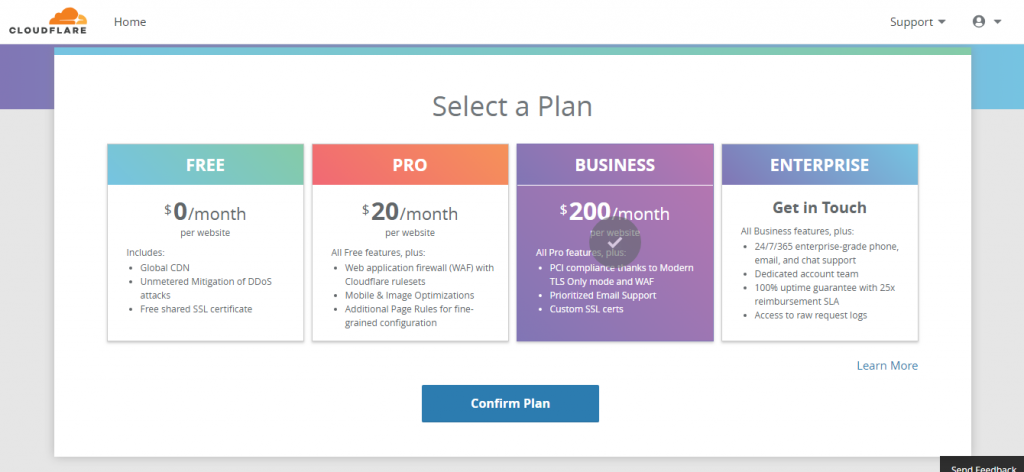Image resolution: width=1024 pixels, height=472 pixels.
Task: Select the PRO plan header
Action: pyautogui.click(x=410, y=165)
